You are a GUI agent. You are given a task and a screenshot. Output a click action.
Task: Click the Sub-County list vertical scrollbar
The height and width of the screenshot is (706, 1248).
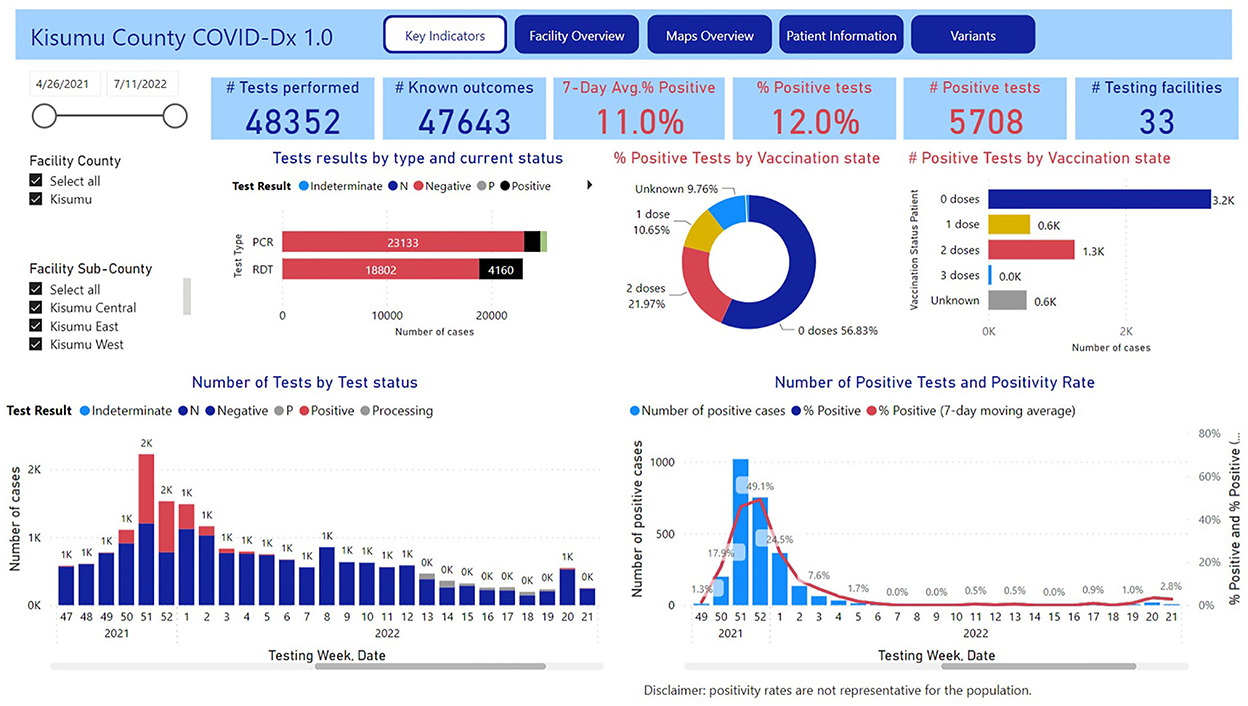coord(187,297)
